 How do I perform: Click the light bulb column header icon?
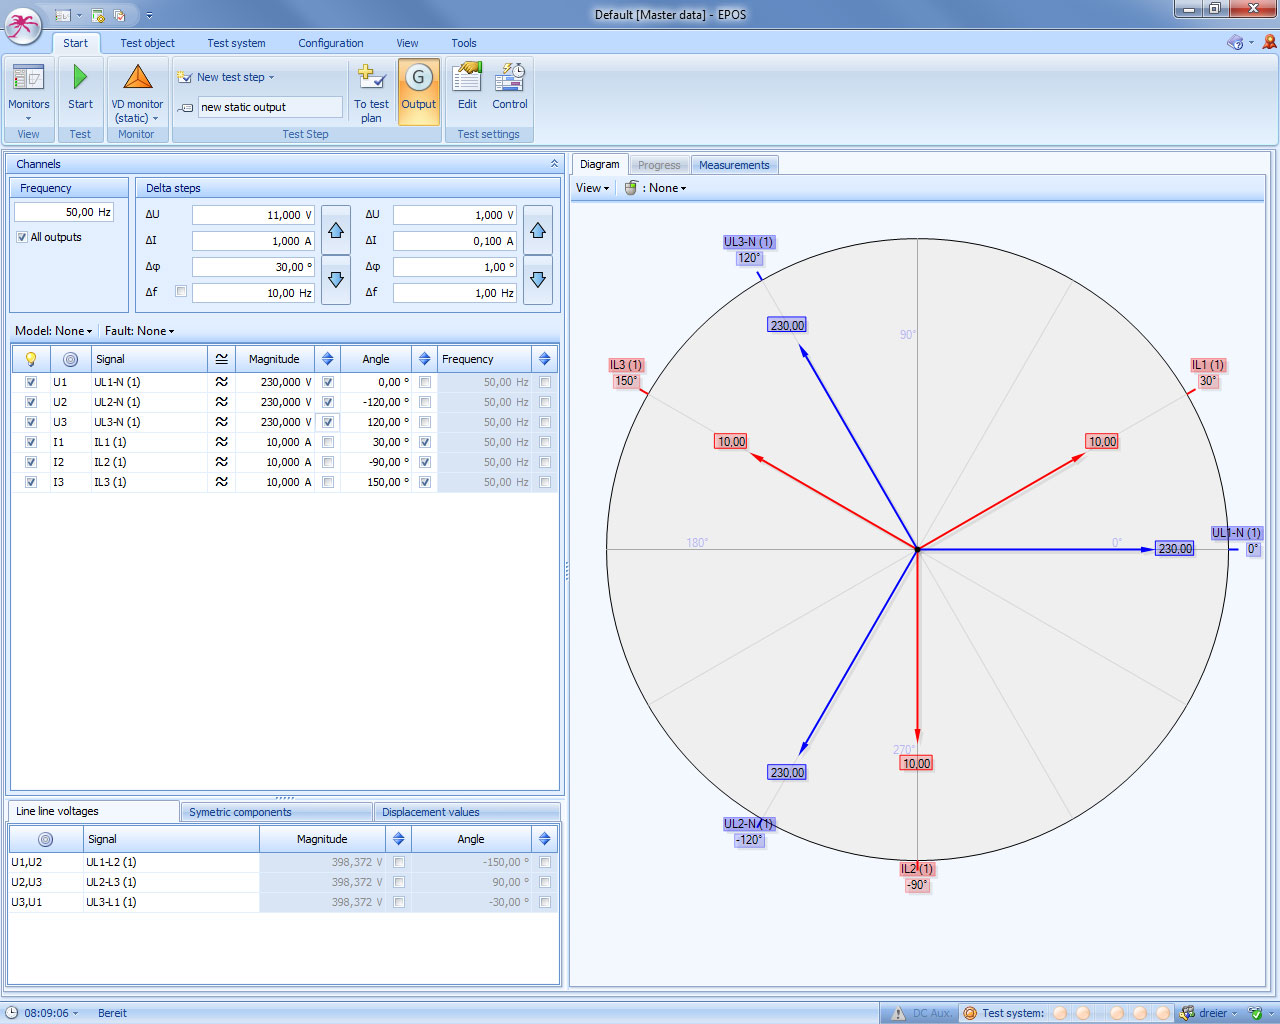click(31, 359)
